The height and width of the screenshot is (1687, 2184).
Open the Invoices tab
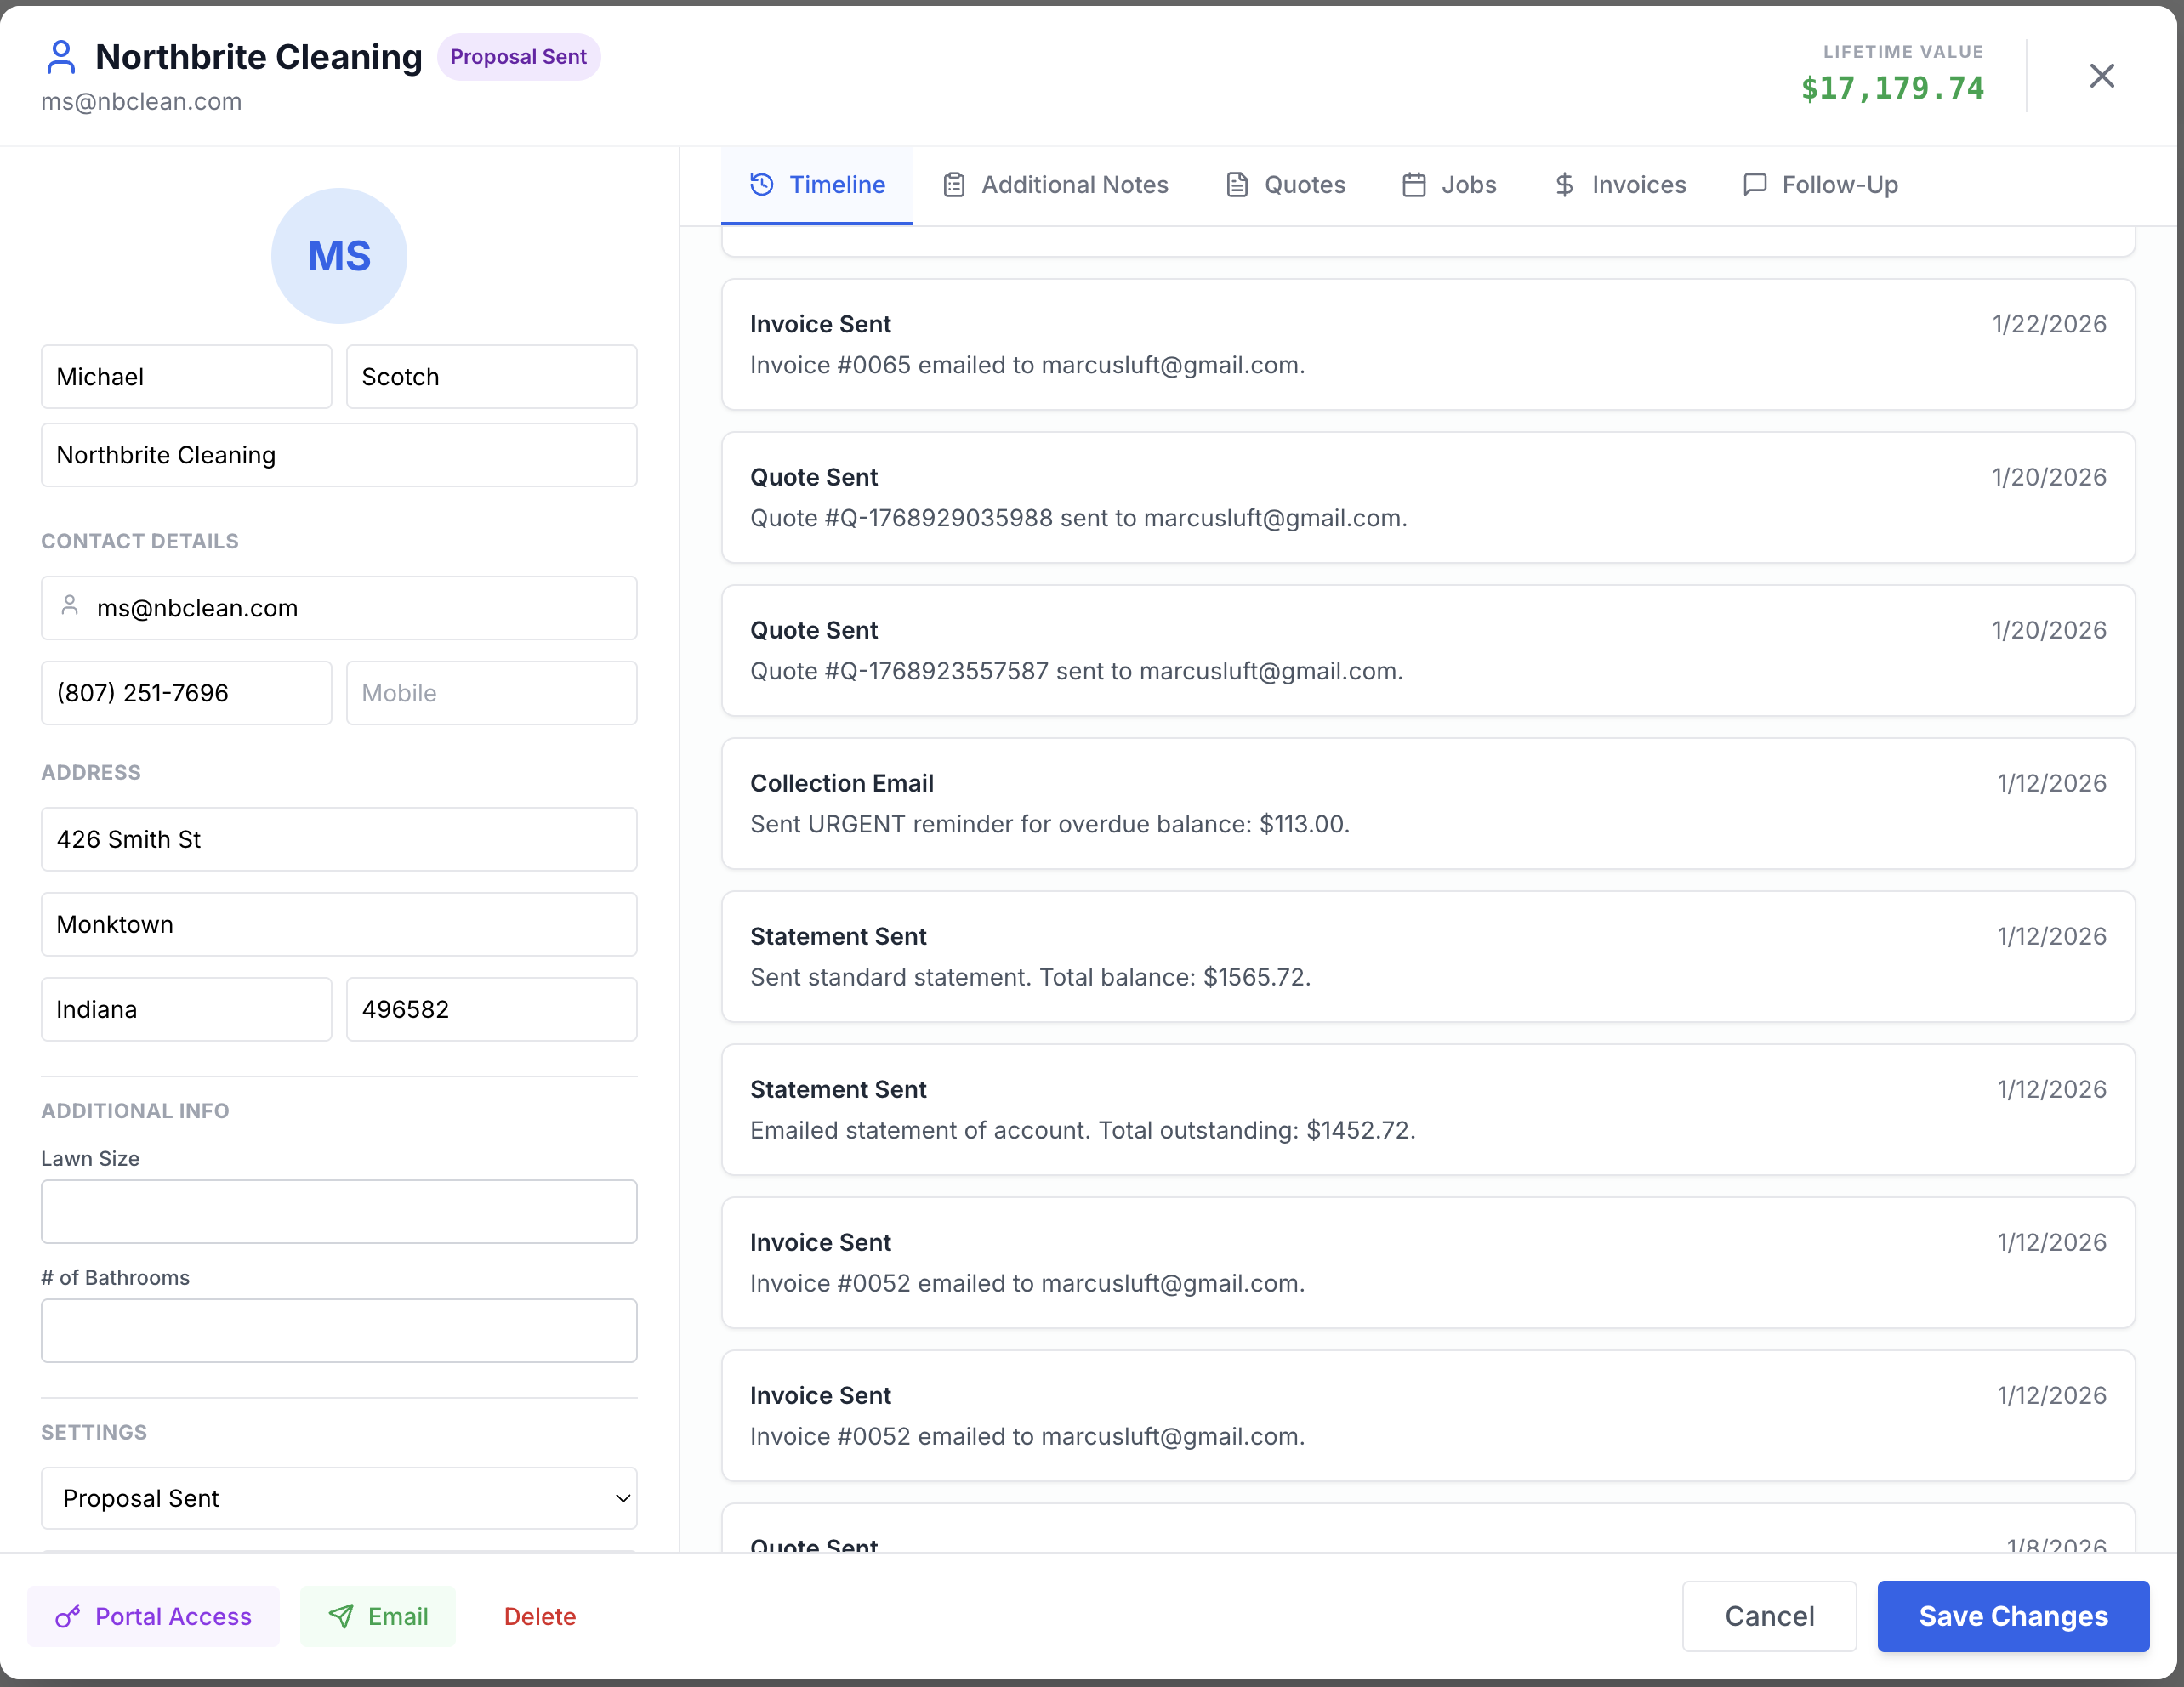1619,185
